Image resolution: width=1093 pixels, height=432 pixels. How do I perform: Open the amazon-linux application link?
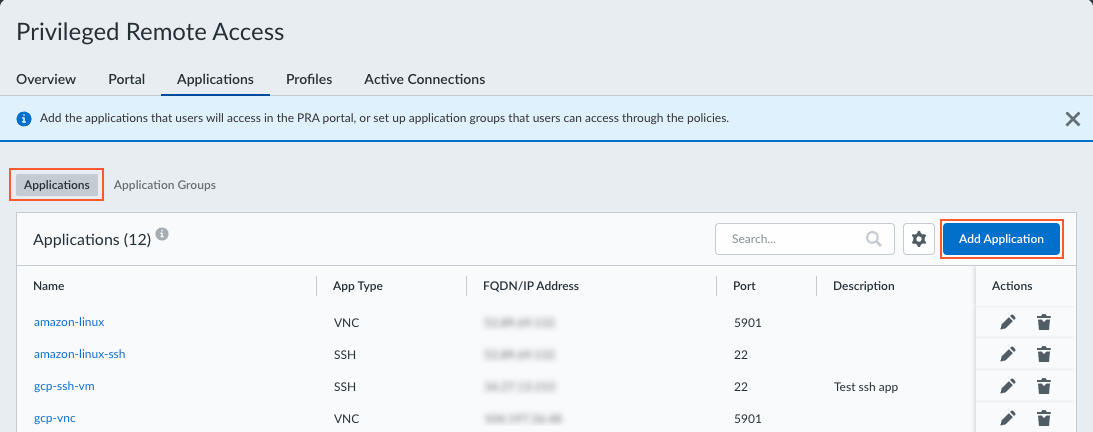tap(69, 322)
